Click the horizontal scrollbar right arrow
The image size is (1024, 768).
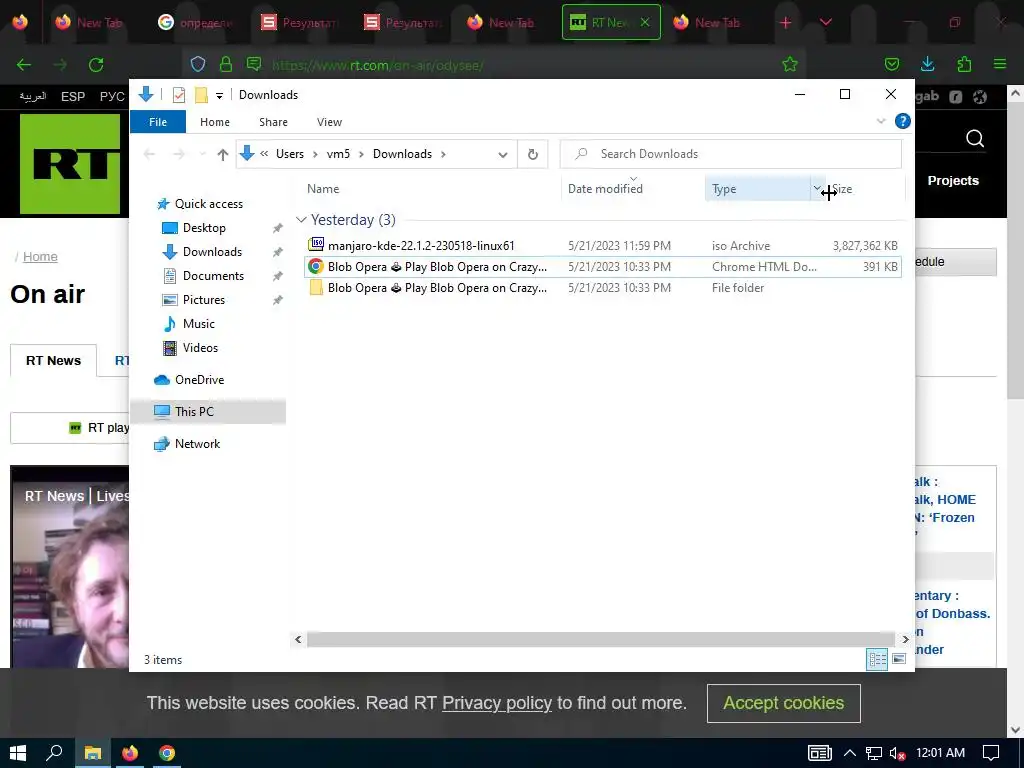[x=904, y=639]
